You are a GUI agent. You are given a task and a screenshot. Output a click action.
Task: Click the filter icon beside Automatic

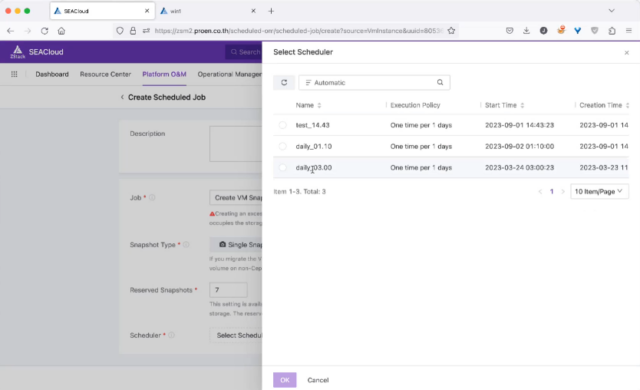pos(308,82)
